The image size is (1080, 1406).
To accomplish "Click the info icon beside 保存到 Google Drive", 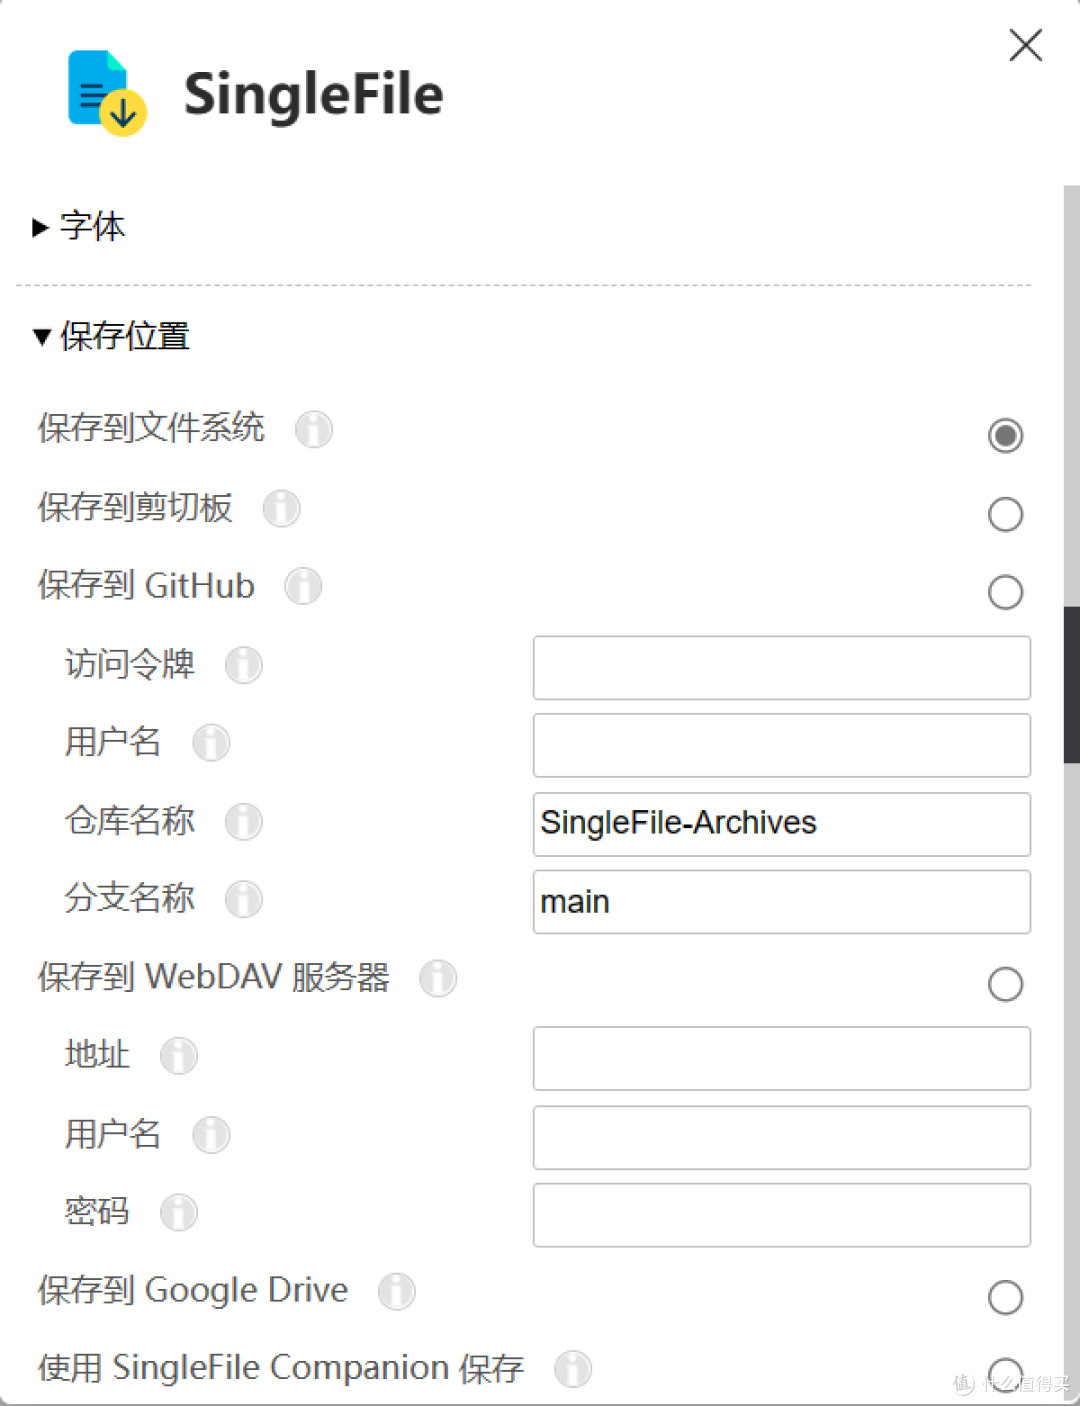I will [396, 1291].
